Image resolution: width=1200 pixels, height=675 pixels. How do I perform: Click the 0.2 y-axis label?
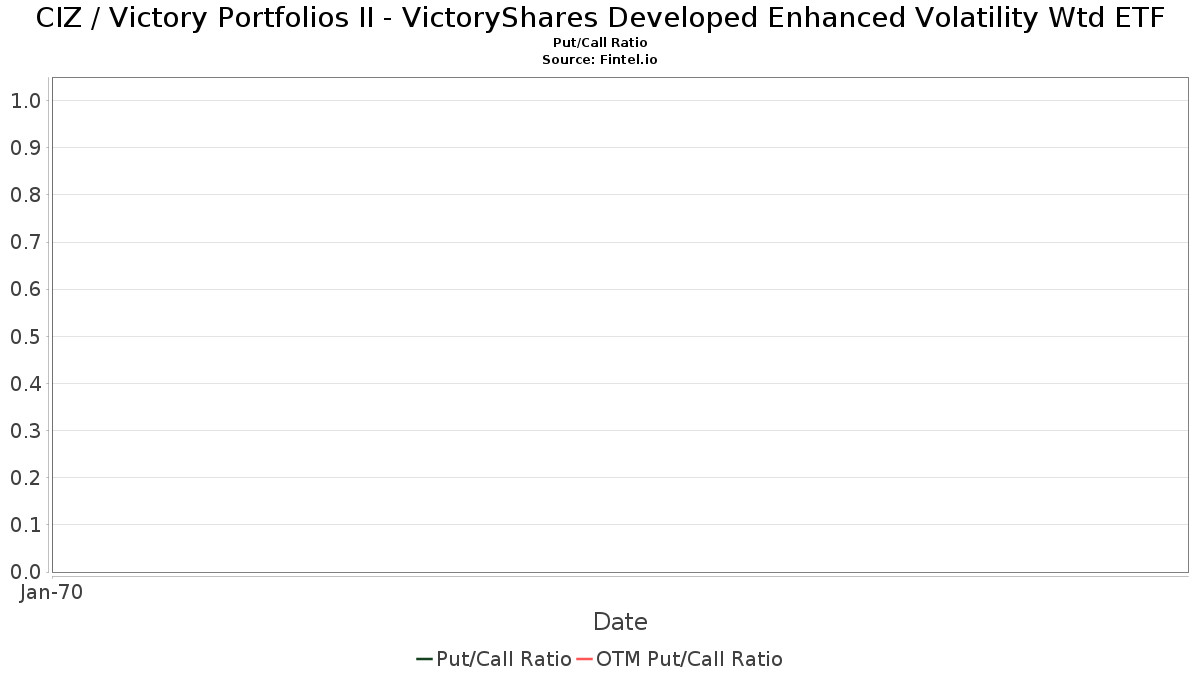click(x=25, y=478)
